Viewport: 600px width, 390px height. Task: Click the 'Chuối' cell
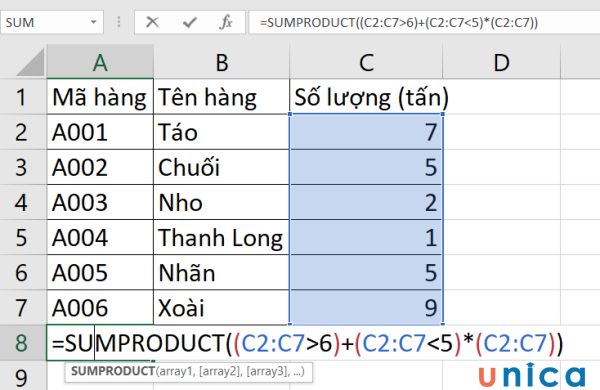tap(222, 167)
